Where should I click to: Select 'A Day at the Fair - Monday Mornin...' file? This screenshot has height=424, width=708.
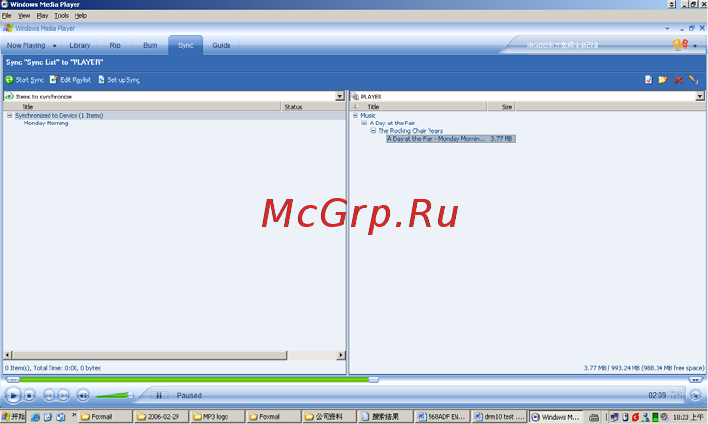451,139
